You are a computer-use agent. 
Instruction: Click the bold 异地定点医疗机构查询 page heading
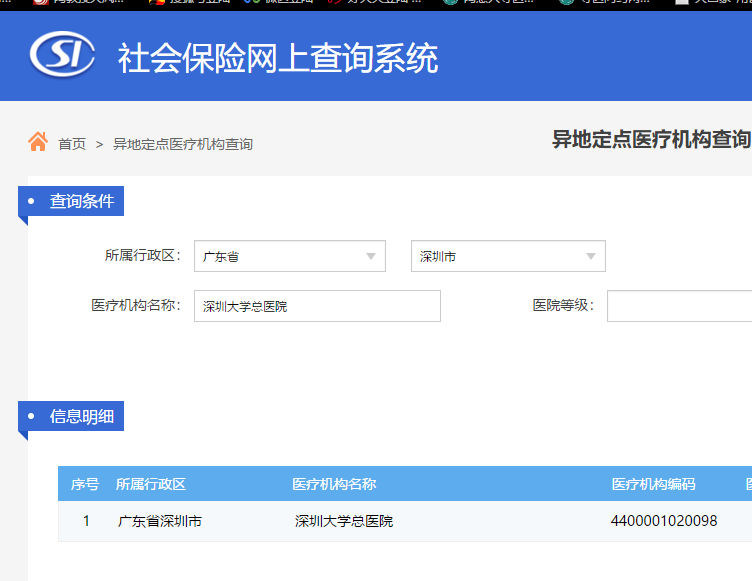pos(651,139)
